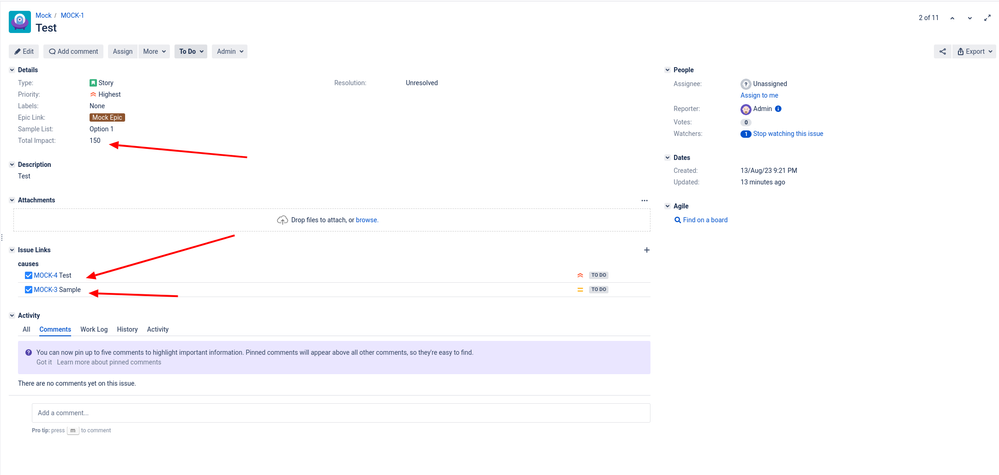Click the Created date value
Viewport: 999px width, 475px height.
click(768, 171)
